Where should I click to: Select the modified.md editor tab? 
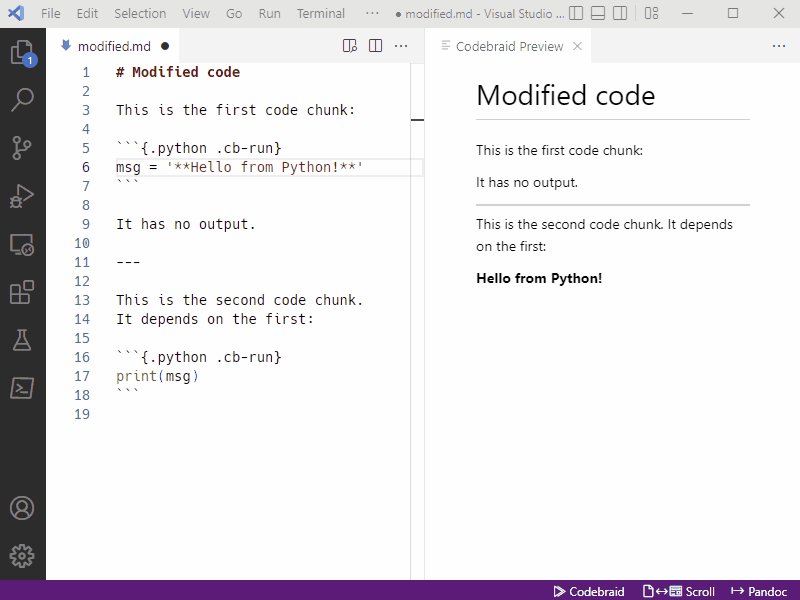(x=112, y=46)
